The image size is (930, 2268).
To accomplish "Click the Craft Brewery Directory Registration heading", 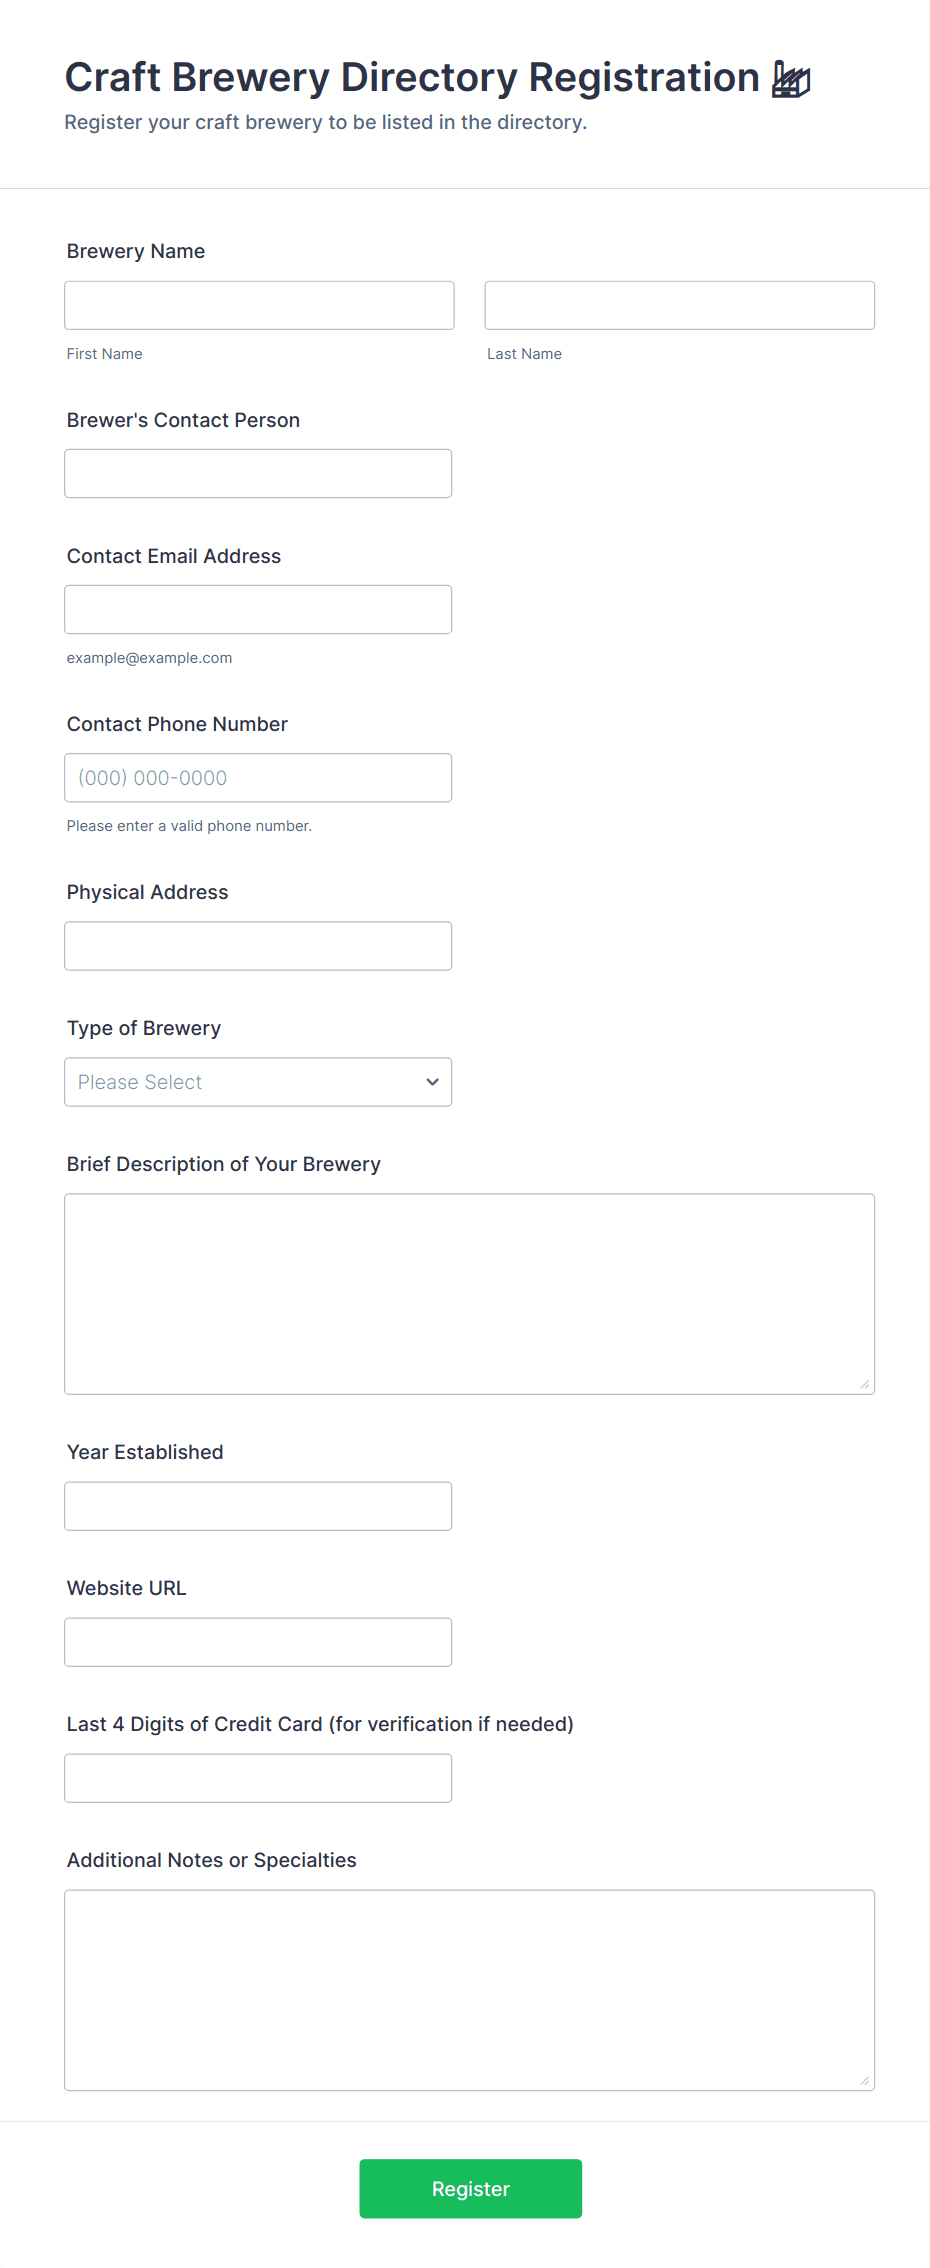I will coord(412,78).
